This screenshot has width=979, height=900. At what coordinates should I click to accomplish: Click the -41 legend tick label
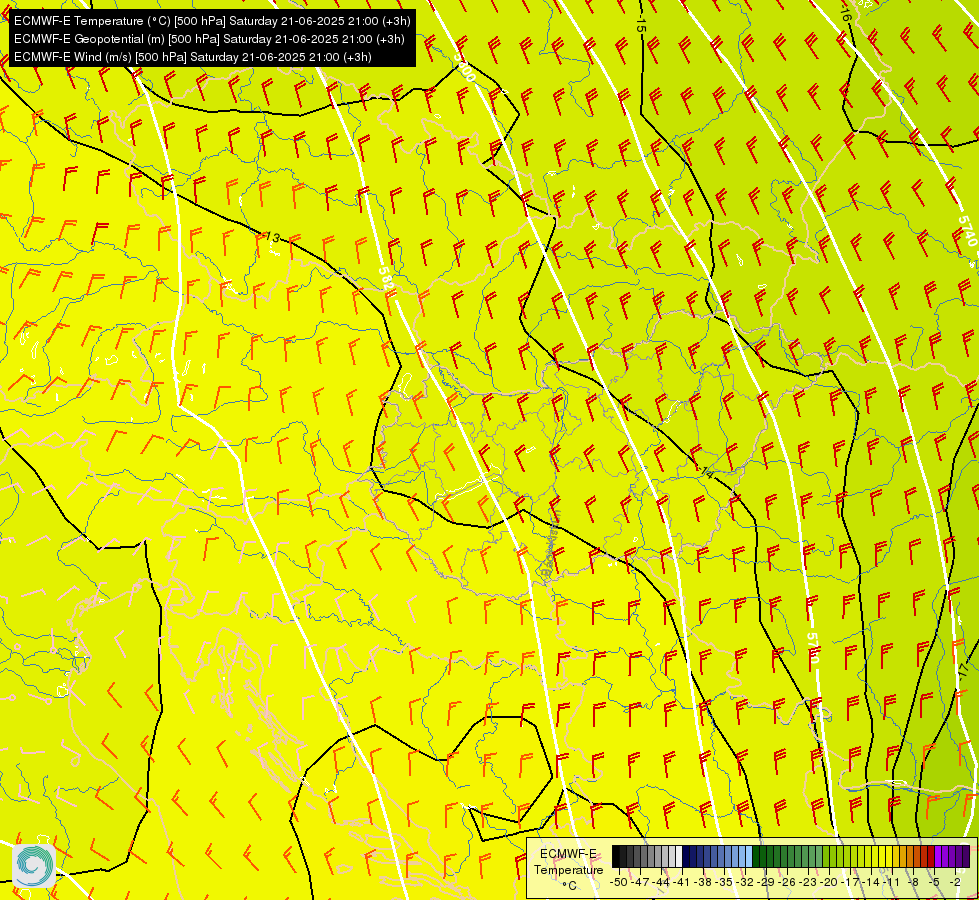tap(682, 883)
